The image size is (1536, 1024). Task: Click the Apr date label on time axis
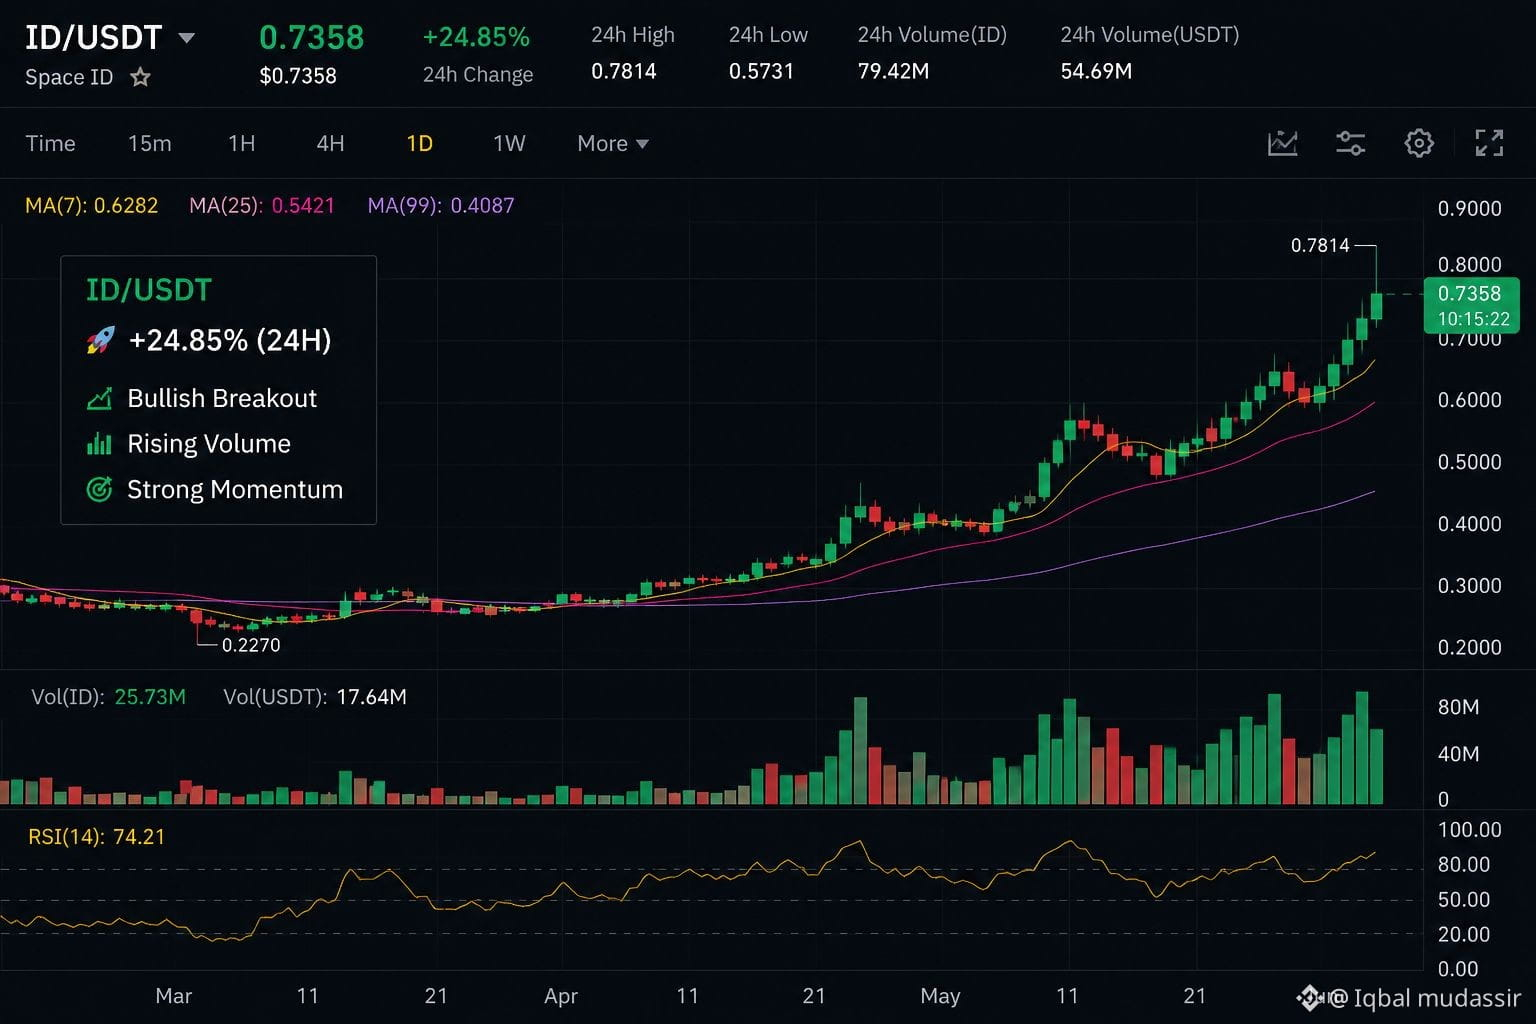coord(561,996)
